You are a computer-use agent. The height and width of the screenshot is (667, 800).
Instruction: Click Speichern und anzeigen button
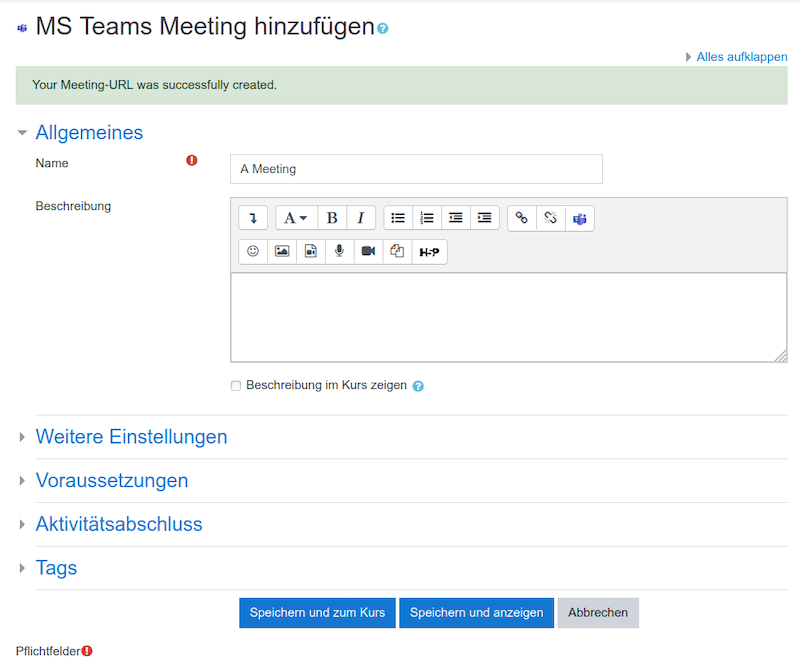pos(477,613)
